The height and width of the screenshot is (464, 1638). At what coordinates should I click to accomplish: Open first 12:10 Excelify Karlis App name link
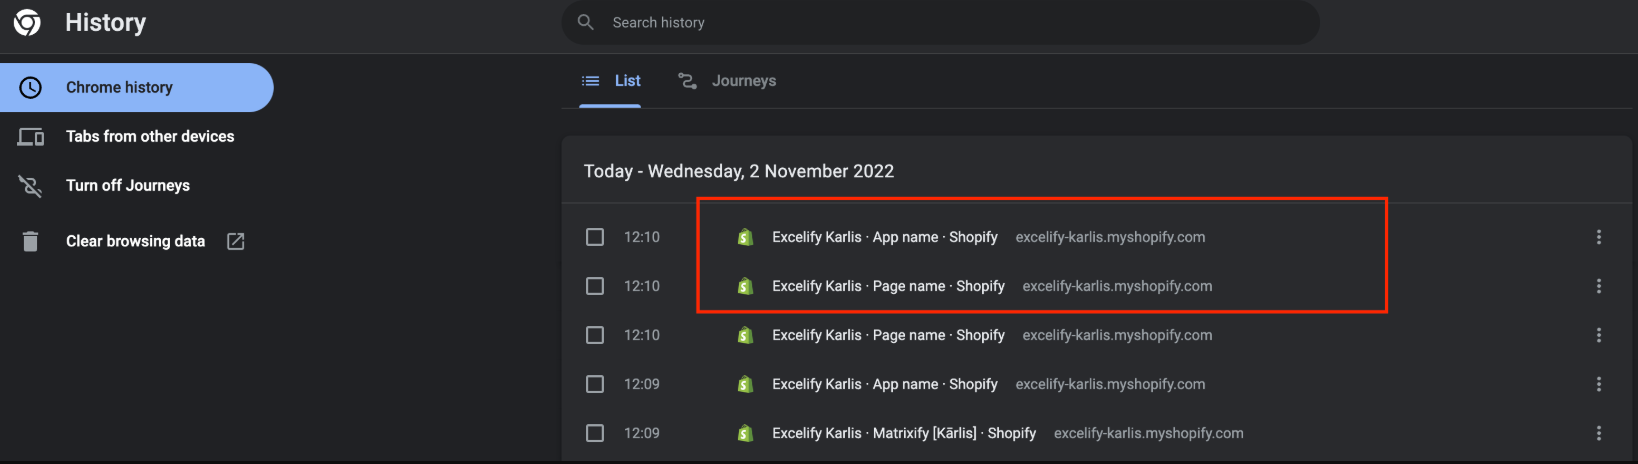[885, 237]
